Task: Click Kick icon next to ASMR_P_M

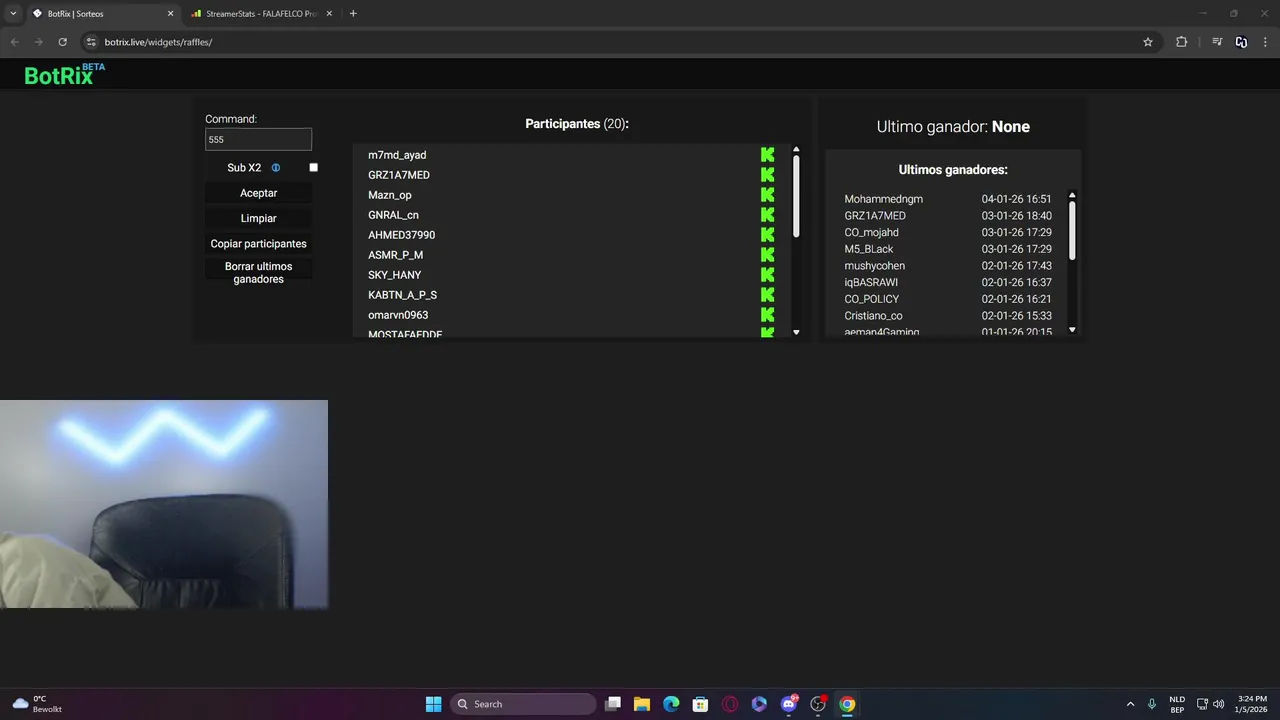Action: (767, 255)
